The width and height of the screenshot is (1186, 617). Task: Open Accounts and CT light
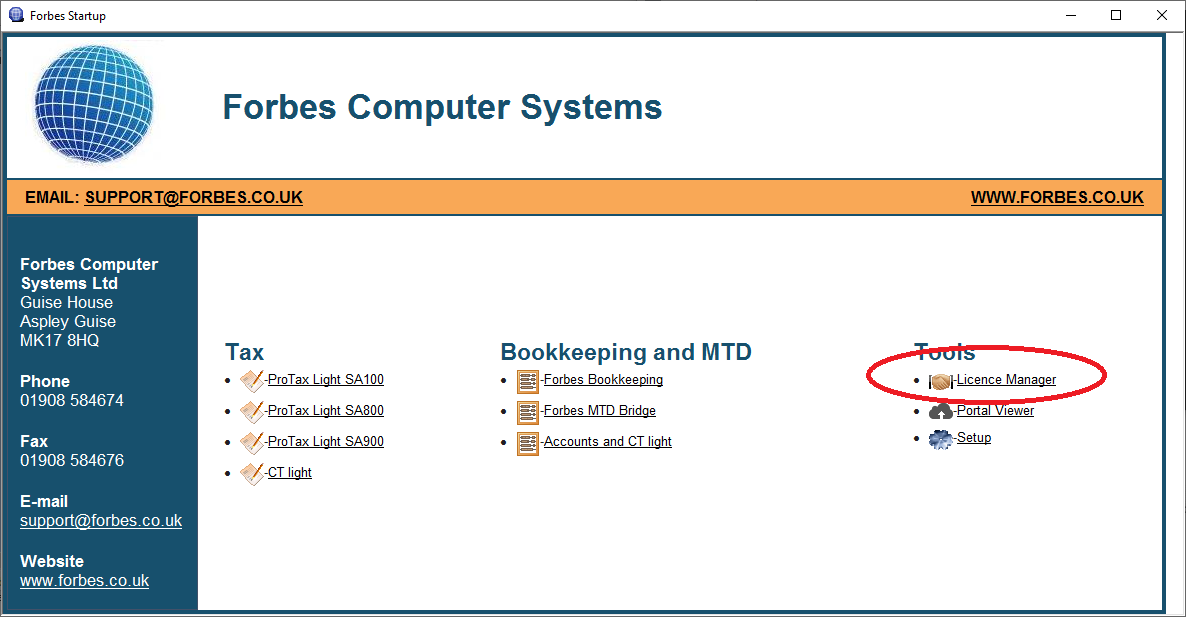[x=608, y=442]
